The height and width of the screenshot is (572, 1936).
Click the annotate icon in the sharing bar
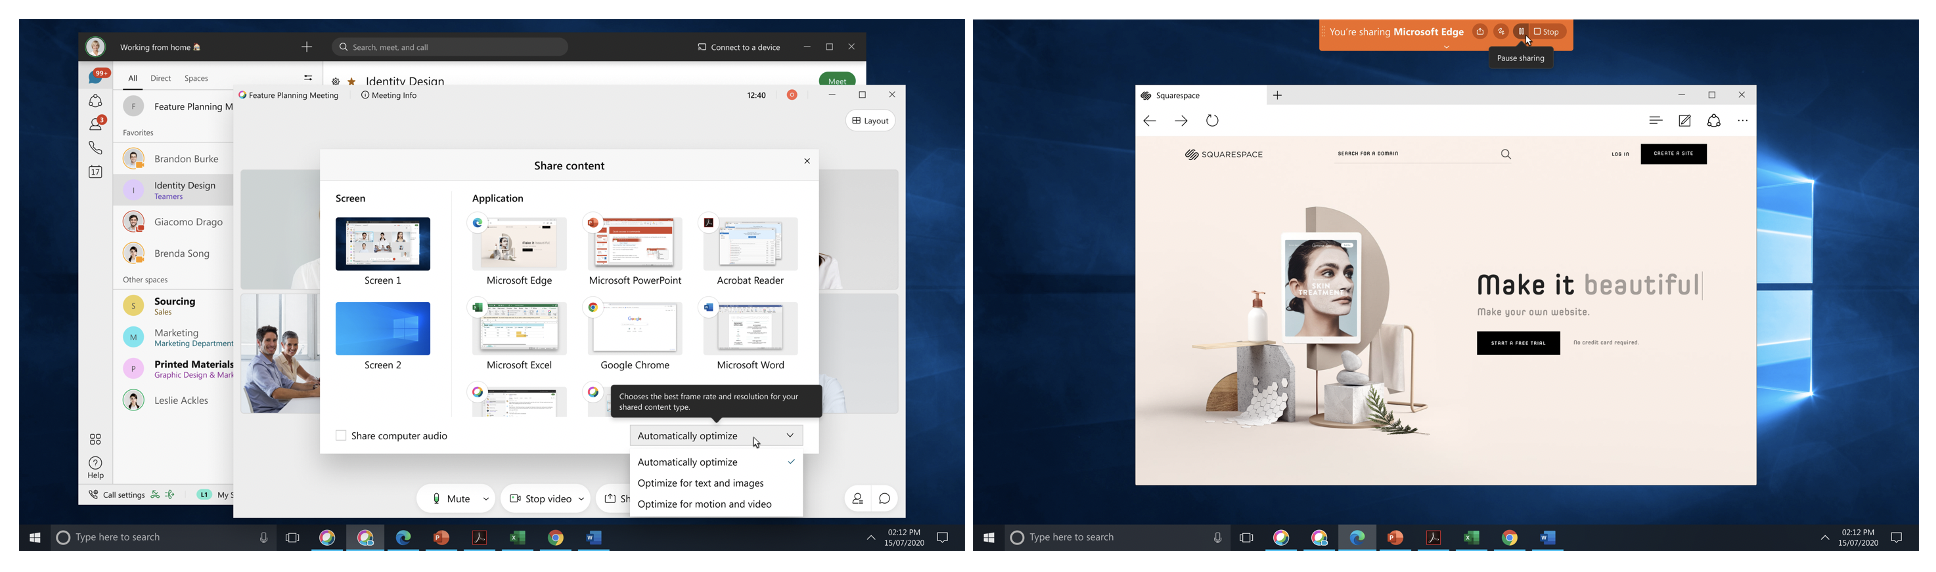(1500, 32)
